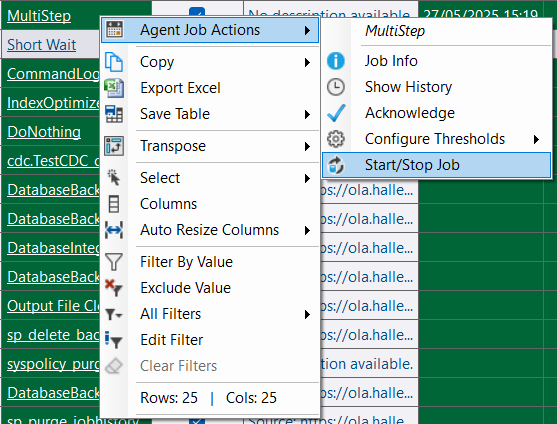Click the Configure Thresholds gear icon

point(336,139)
